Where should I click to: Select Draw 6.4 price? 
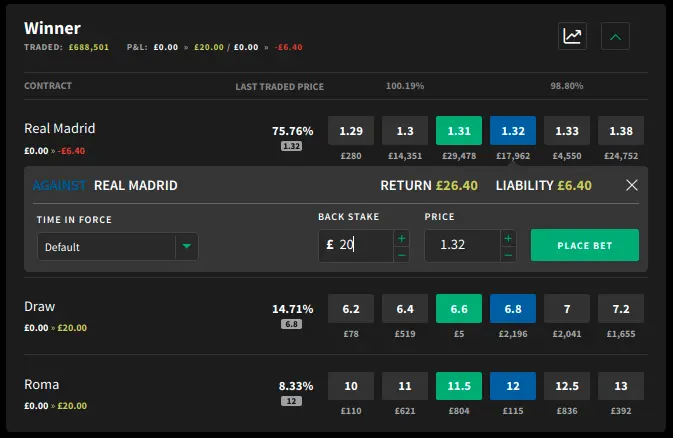point(405,309)
